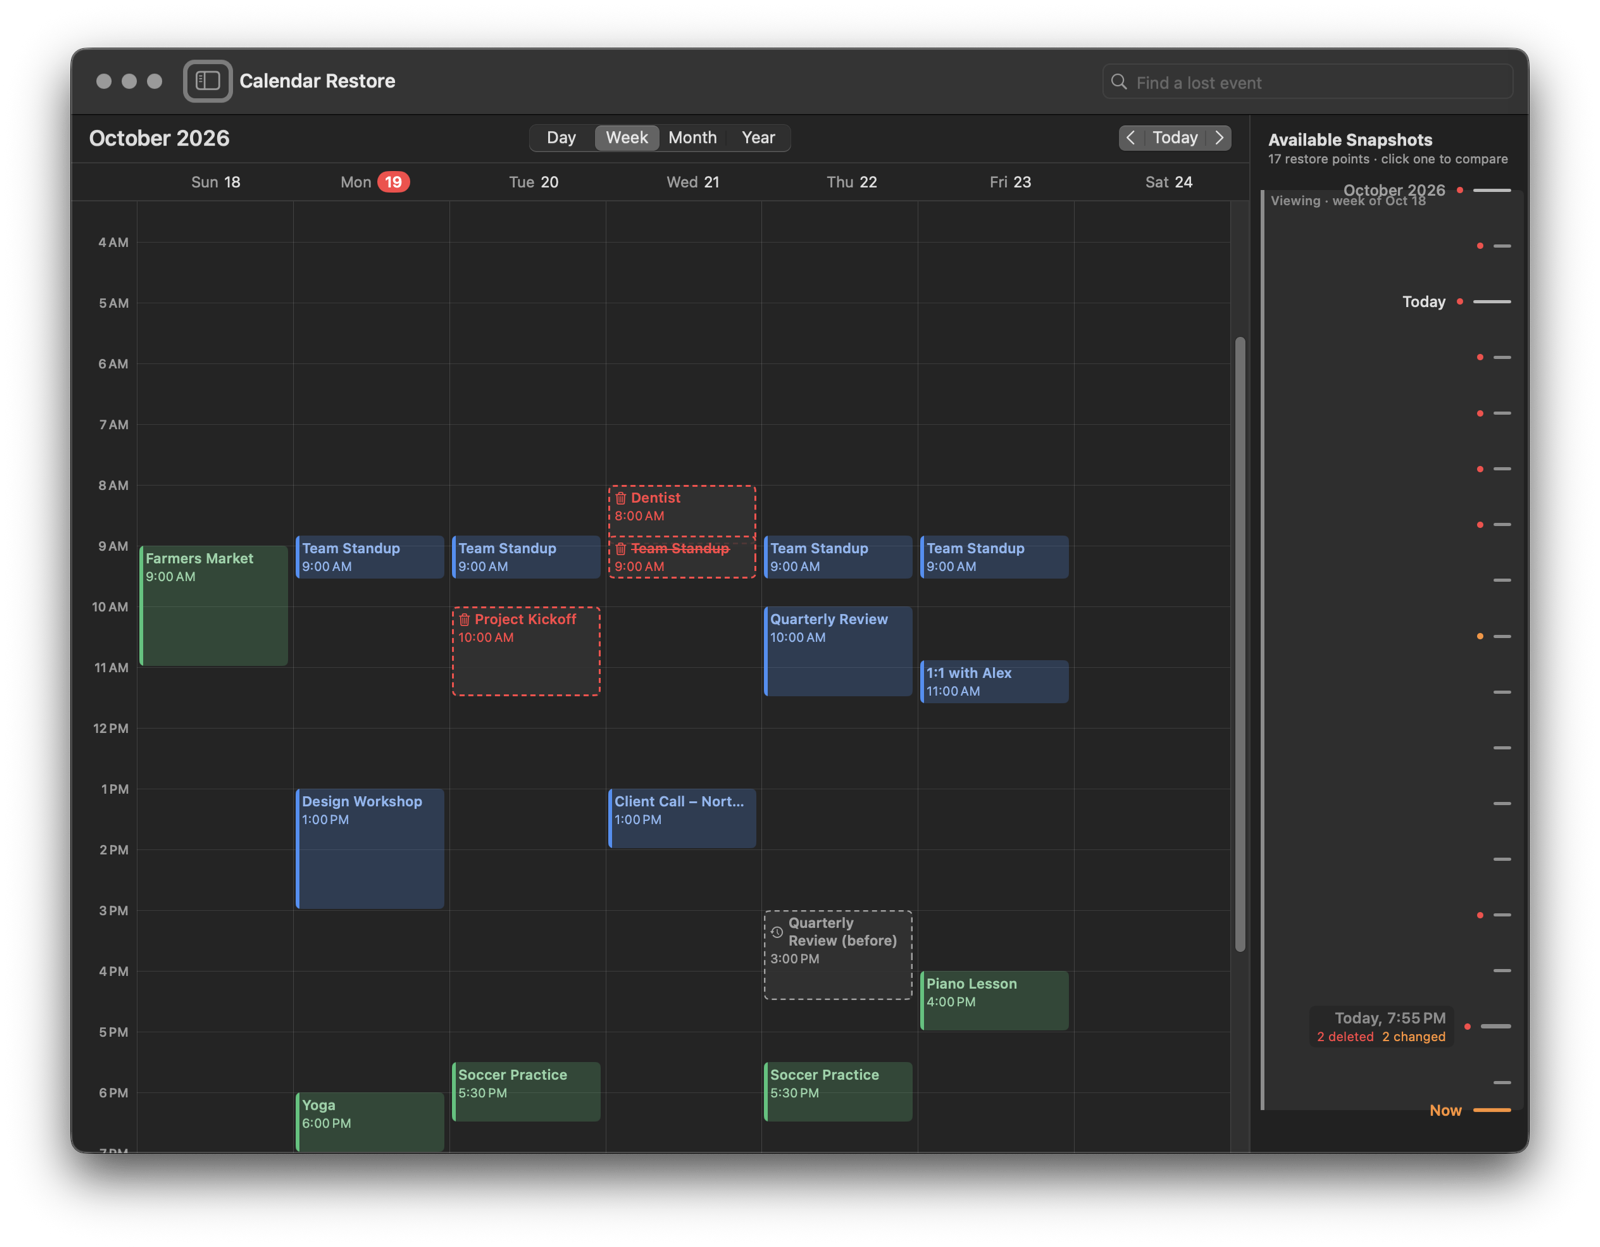The image size is (1600, 1247).
Task: Toggle the sidebar panel icon
Action: pyautogui.click(x=208, y=81)
